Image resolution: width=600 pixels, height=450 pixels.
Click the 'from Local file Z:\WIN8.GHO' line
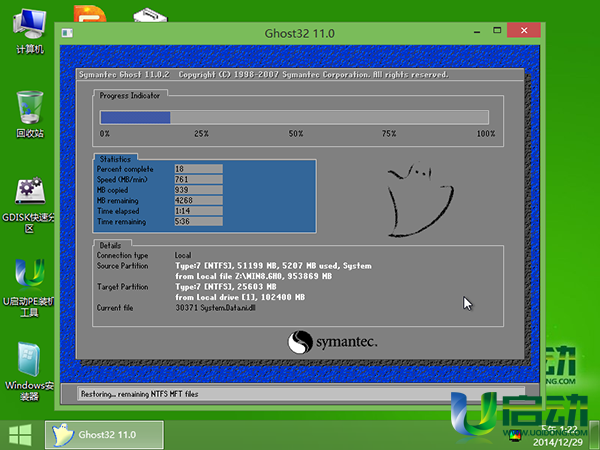[x=253, y=276]
